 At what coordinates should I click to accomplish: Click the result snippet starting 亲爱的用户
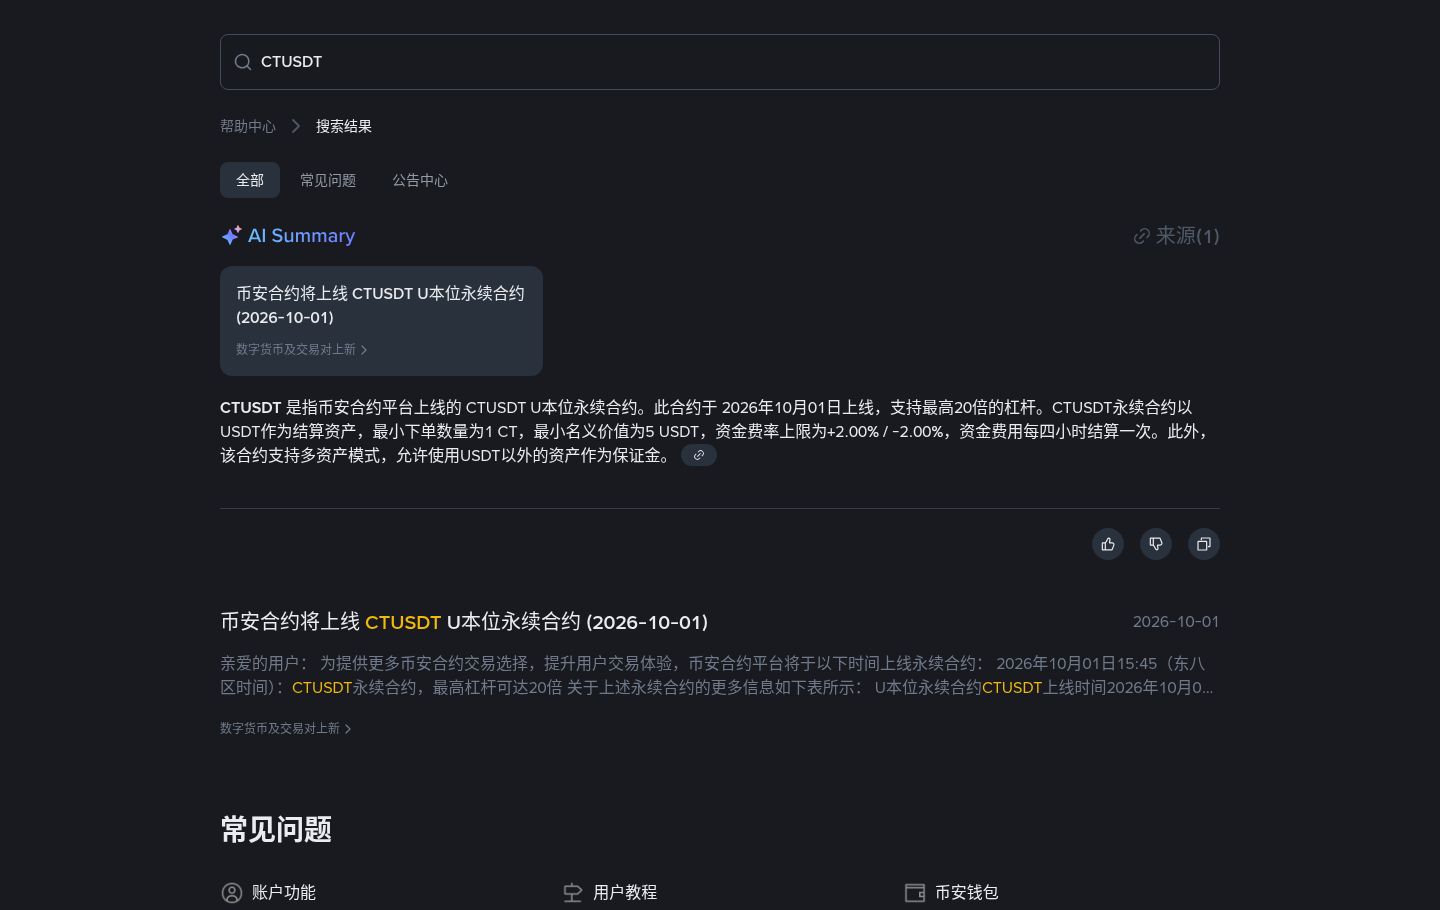click(717, 675)
